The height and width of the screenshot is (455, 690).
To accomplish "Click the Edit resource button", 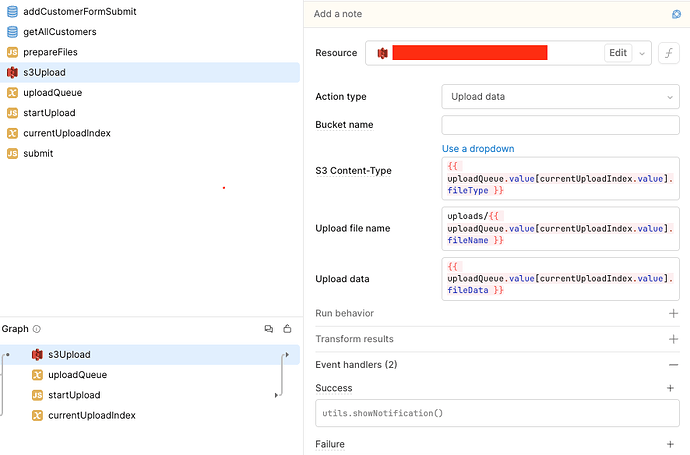I will point(618,53).
